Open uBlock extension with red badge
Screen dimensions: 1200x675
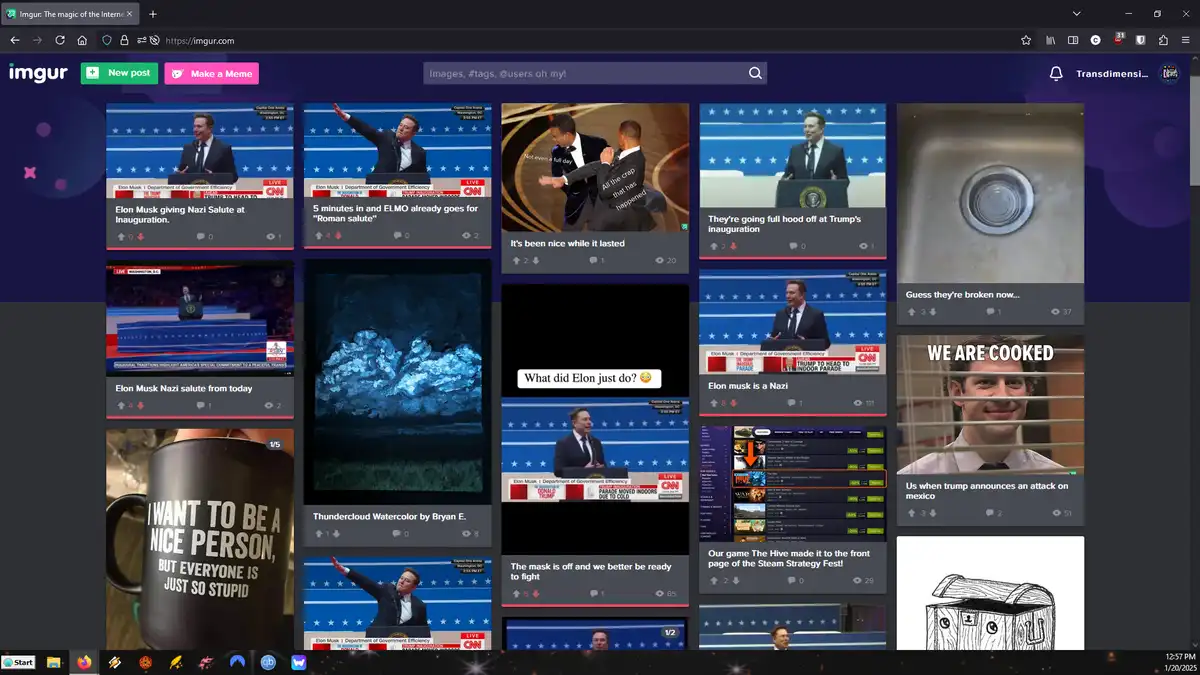pyautogui.click(x=1119, y=40)
